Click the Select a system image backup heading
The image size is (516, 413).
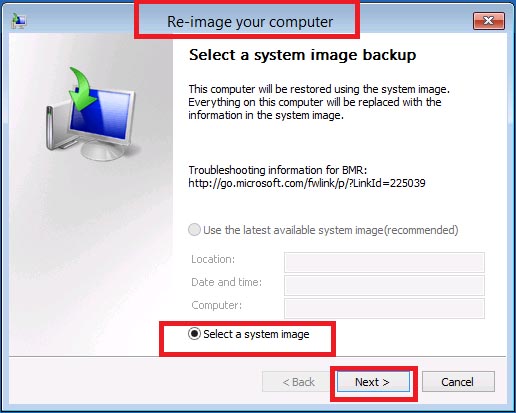click(303, 55)
